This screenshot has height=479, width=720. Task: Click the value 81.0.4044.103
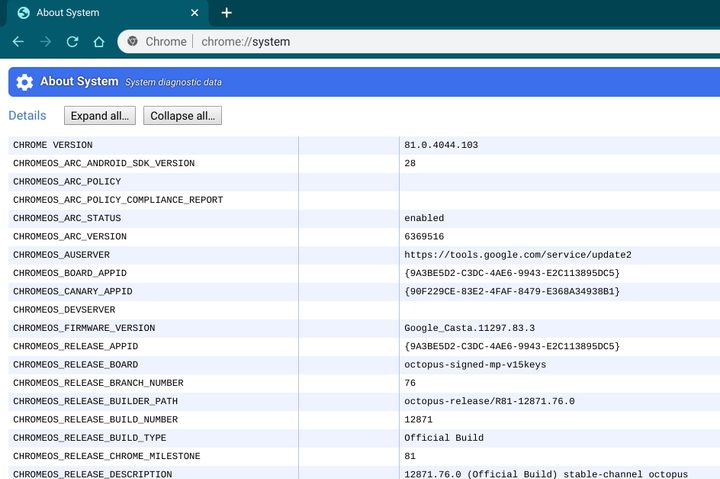point(441,145)
